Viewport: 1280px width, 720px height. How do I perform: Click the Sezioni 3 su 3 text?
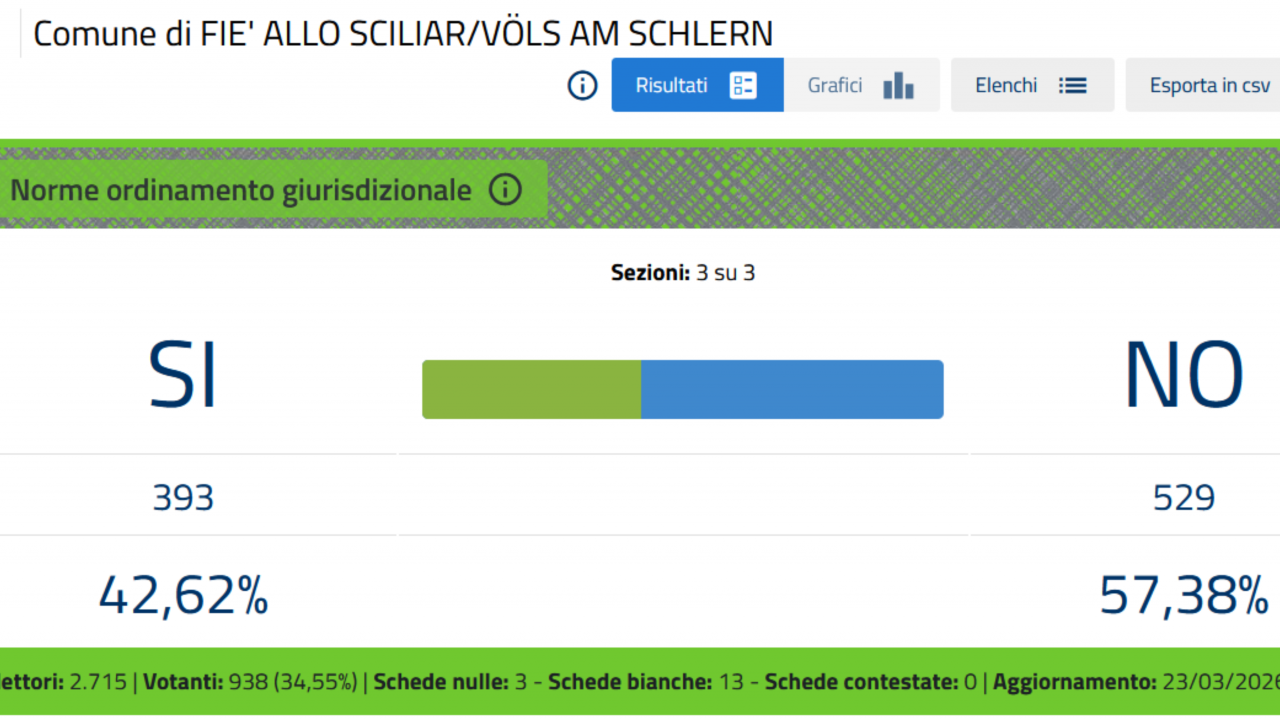683,272
